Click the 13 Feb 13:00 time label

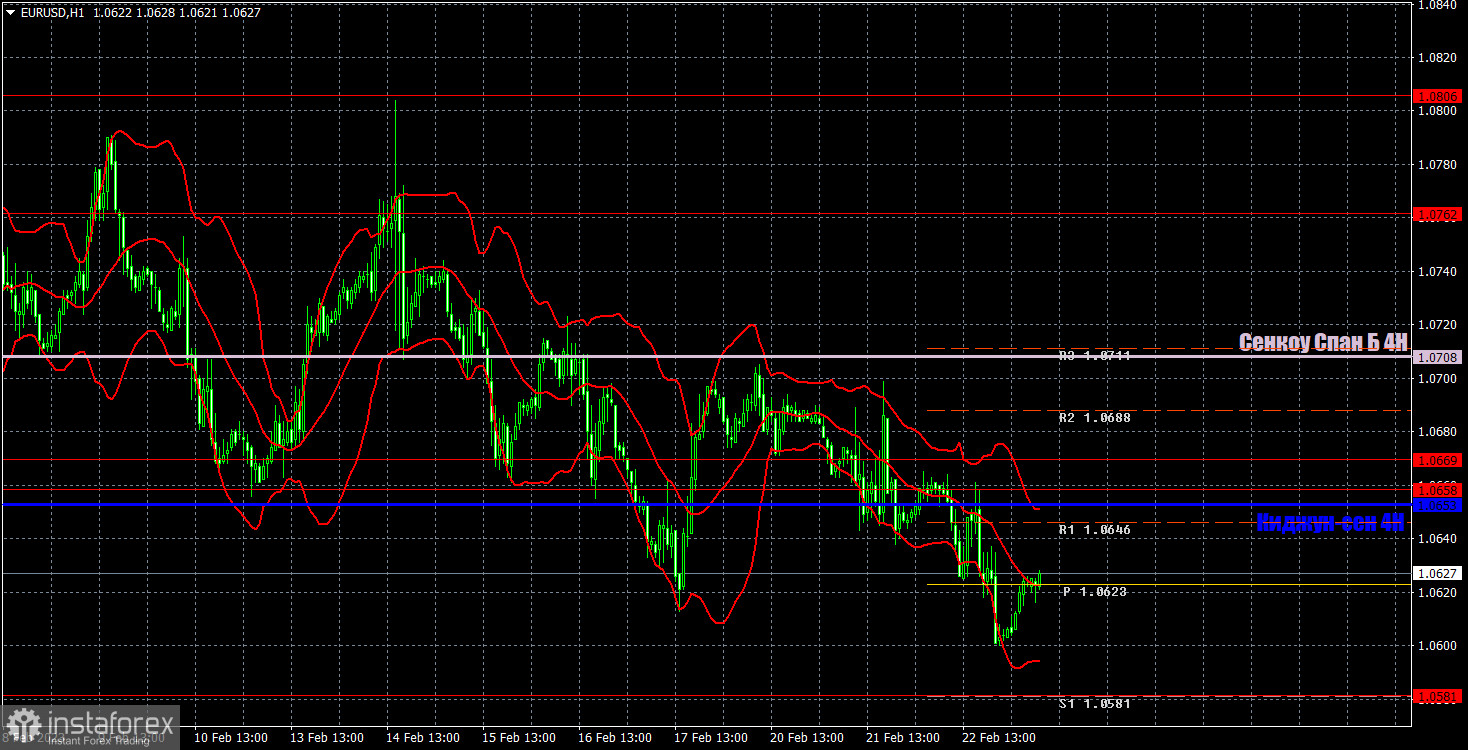tap(326, 738)
